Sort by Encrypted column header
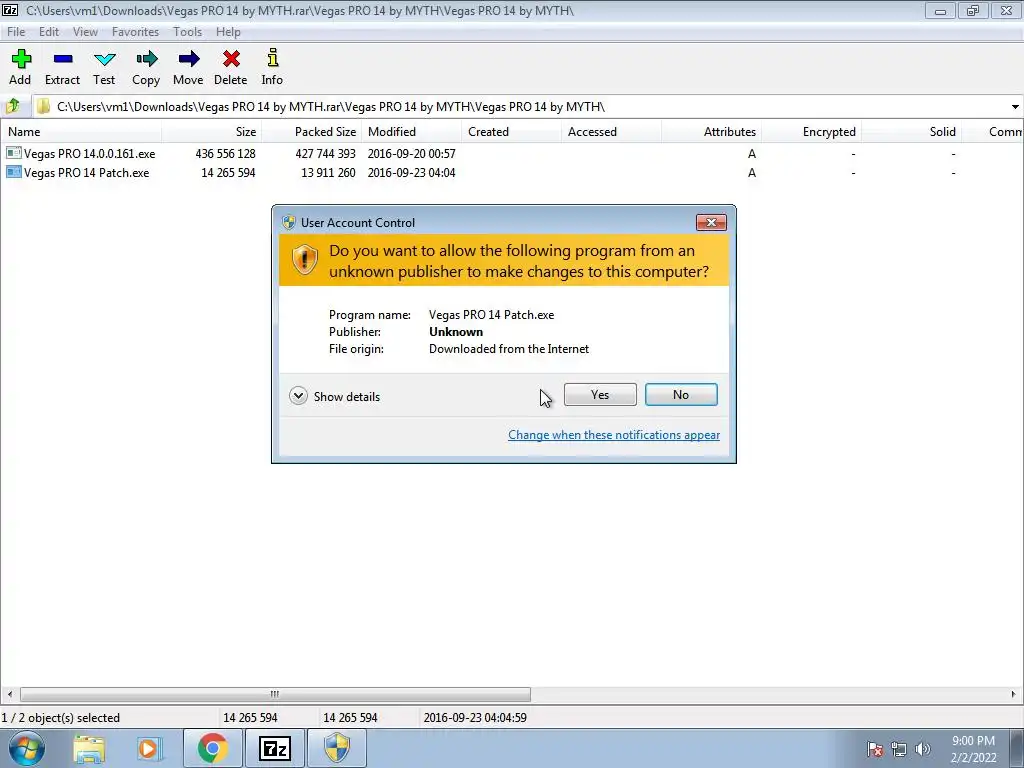Image resolution: width=1024 pixels, height=768 pixels. [x=811, y=131]
